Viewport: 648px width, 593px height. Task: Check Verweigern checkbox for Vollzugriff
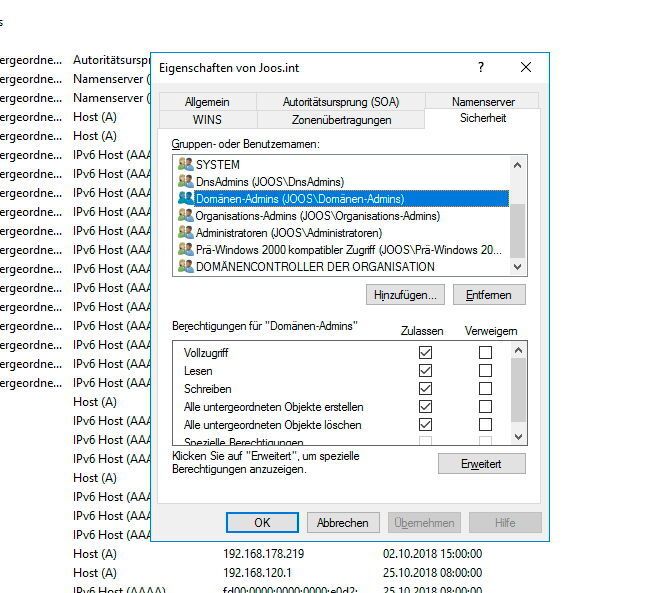[x=485, y=352]
